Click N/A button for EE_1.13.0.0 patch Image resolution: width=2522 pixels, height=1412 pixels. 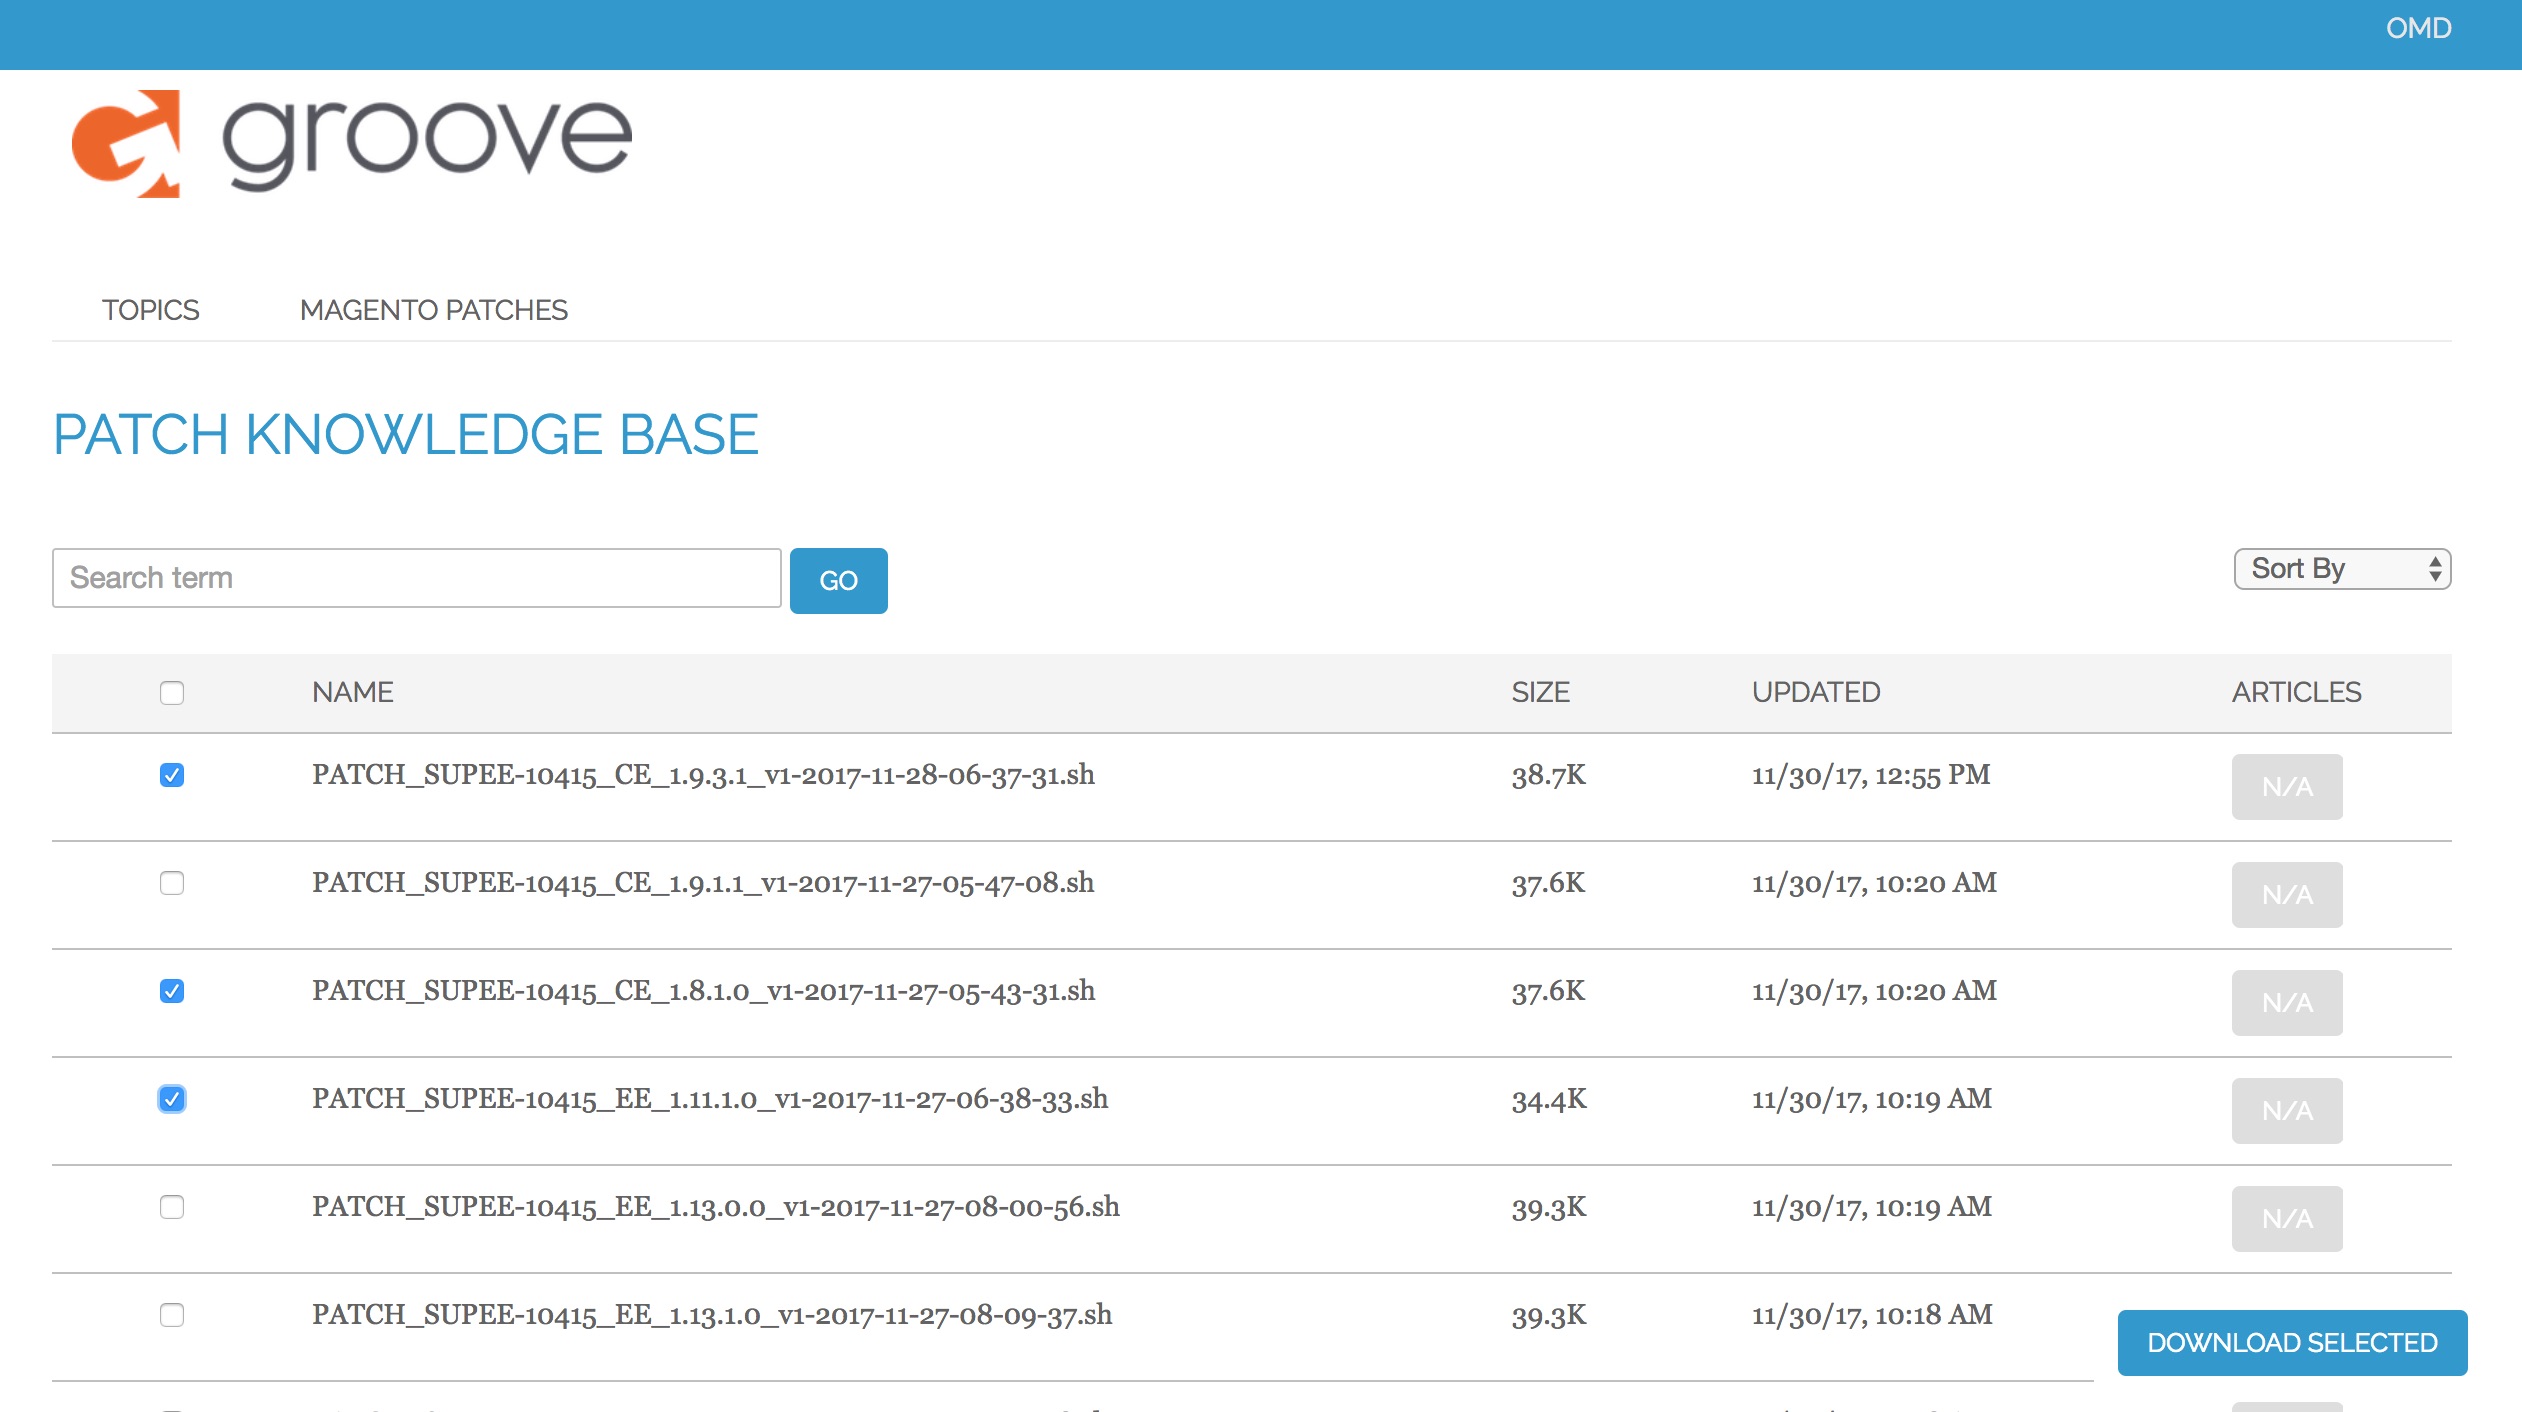pos(2287,1219)
